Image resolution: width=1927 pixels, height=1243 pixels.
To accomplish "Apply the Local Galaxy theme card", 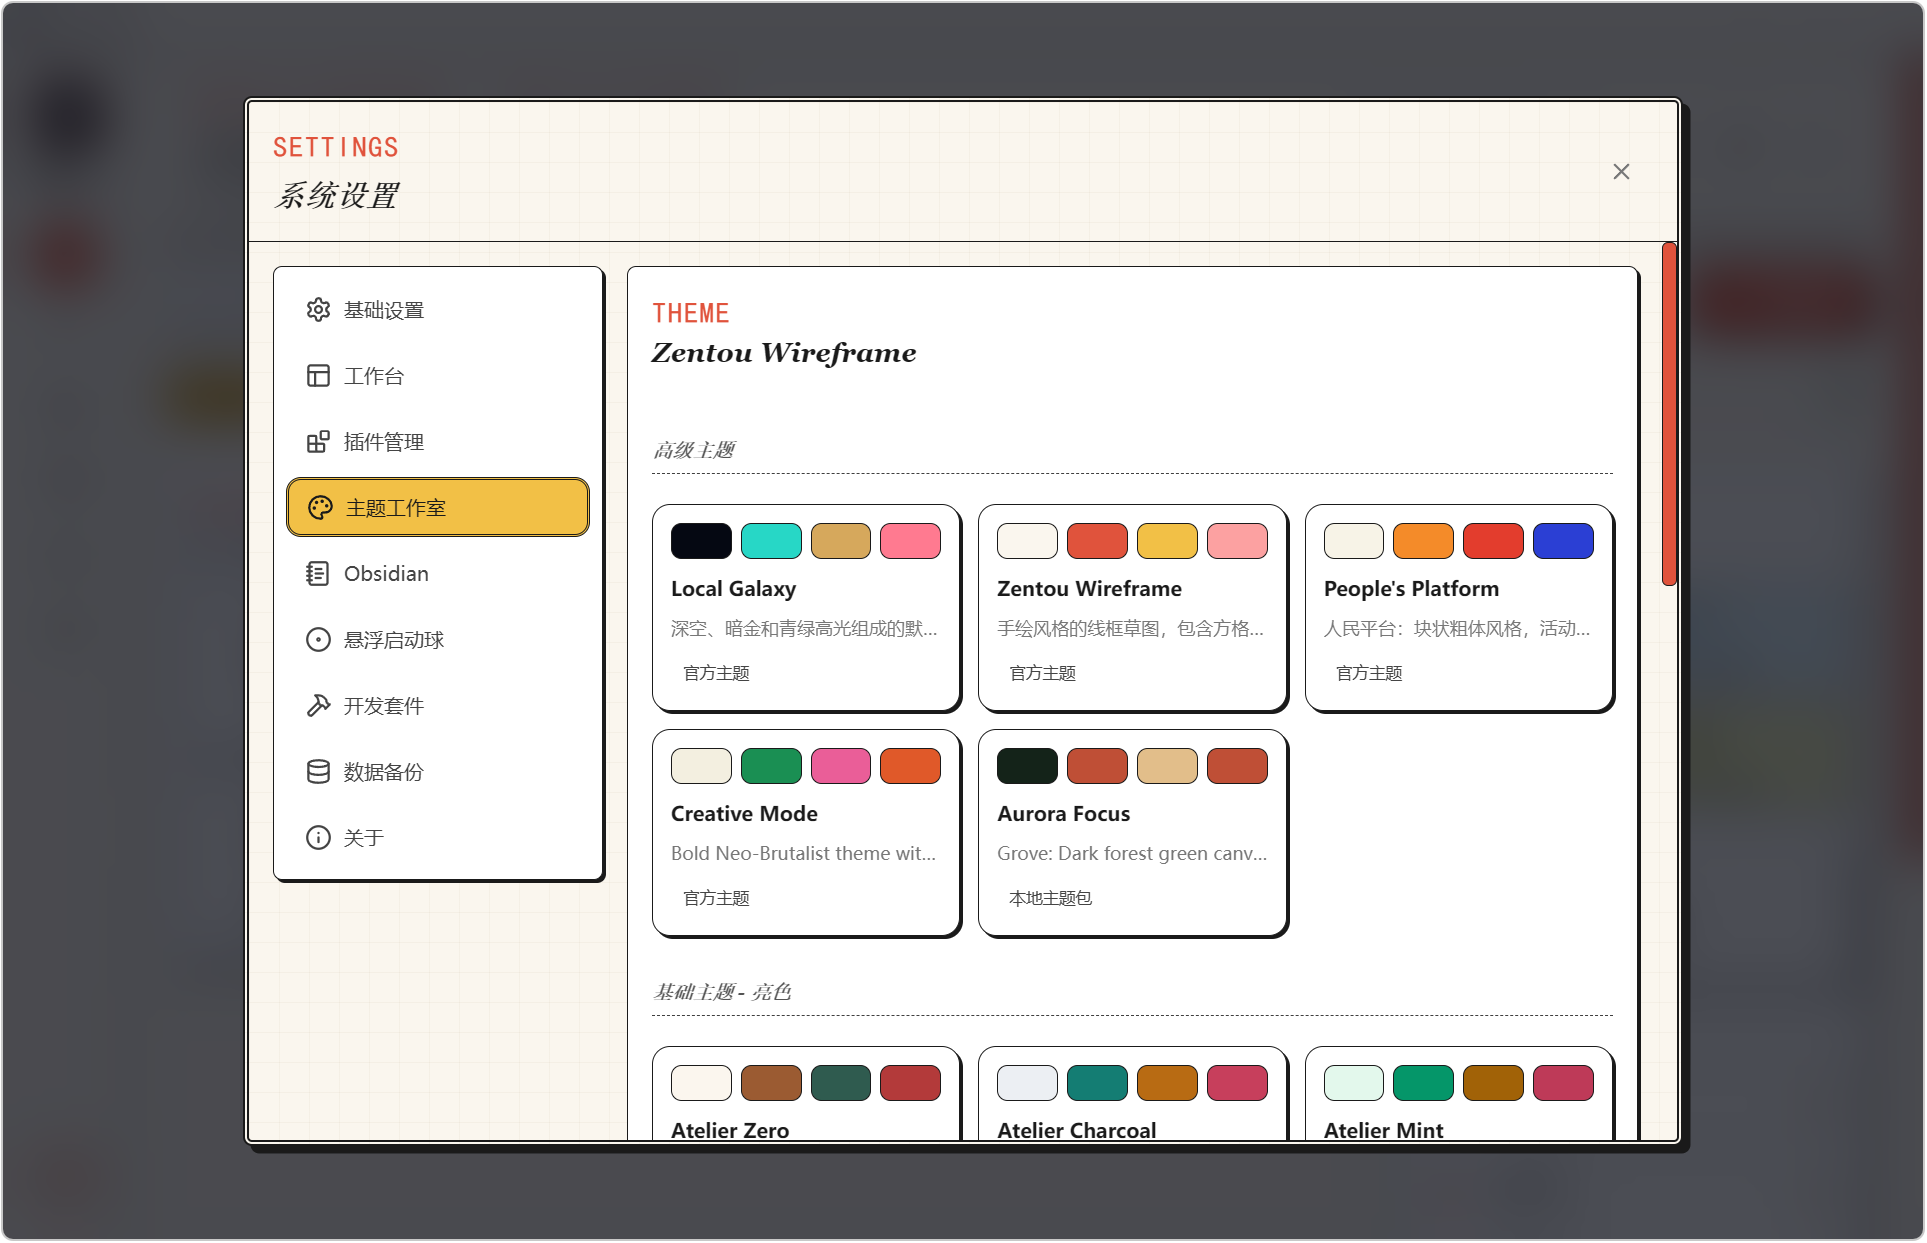I will click(x=806, y=608).
